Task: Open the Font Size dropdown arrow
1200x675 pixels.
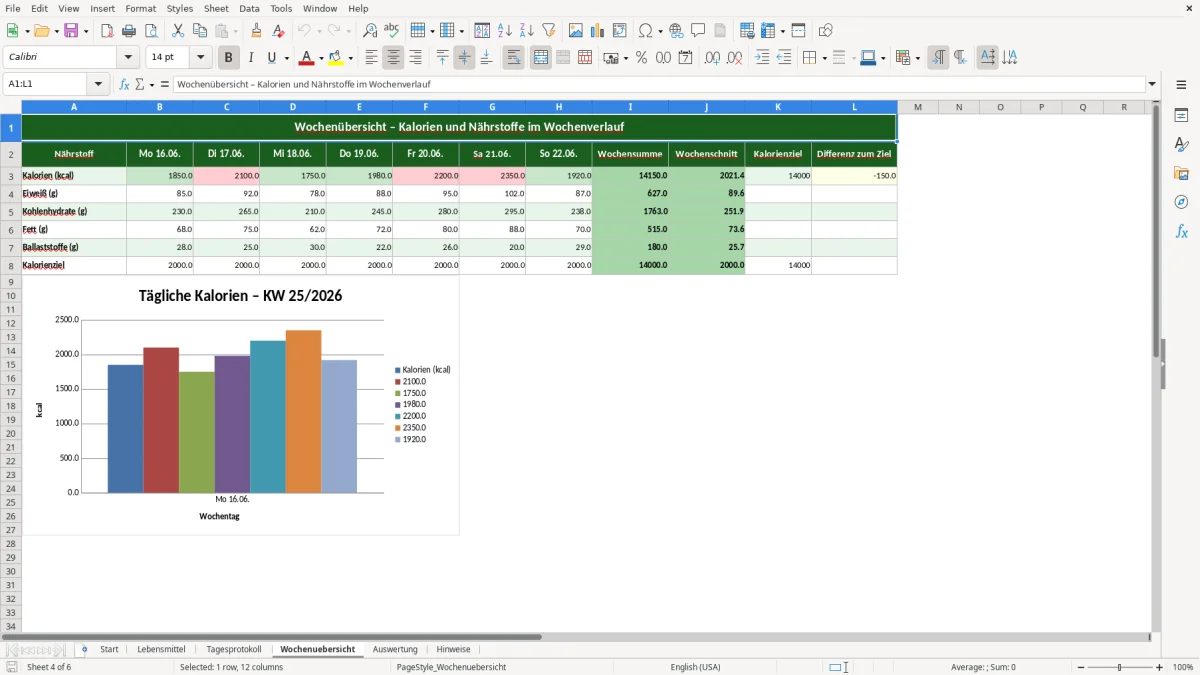Action: (x=200, y=58)
